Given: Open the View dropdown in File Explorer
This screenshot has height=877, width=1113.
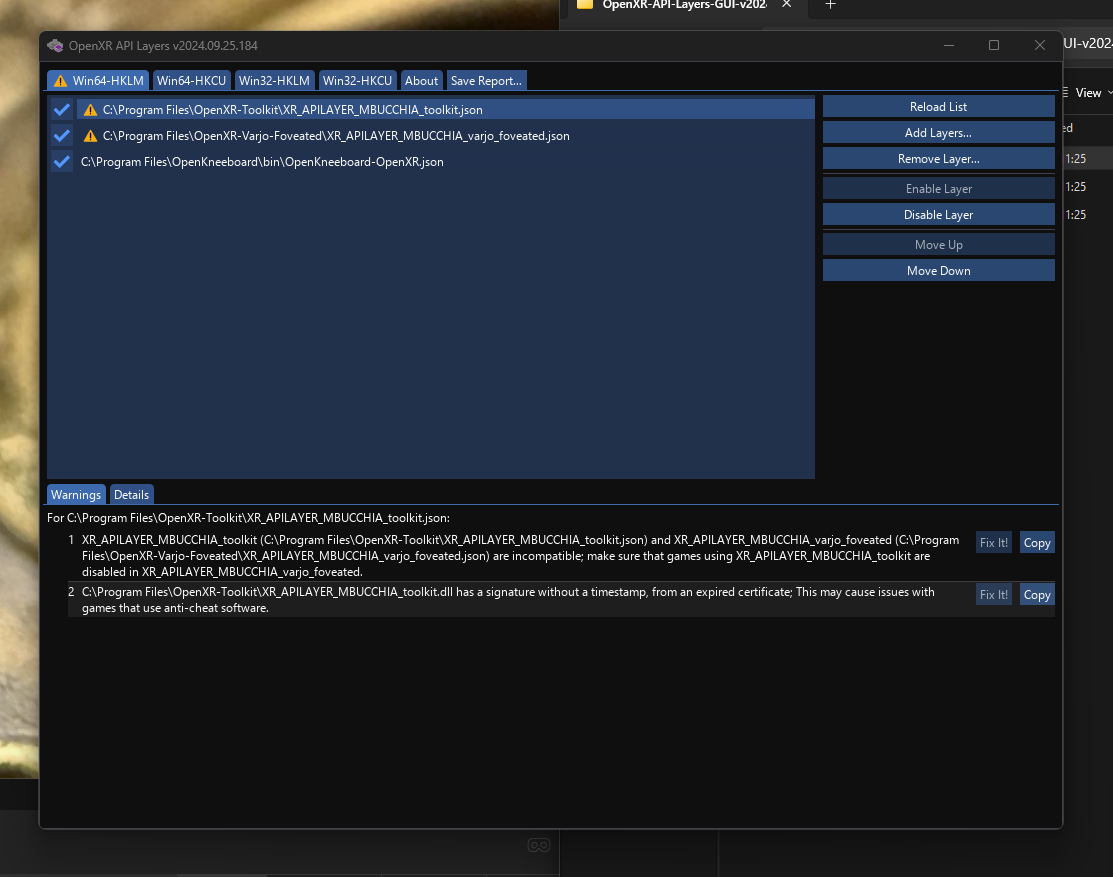Looking at the screenshot, I should (1088, 93).
